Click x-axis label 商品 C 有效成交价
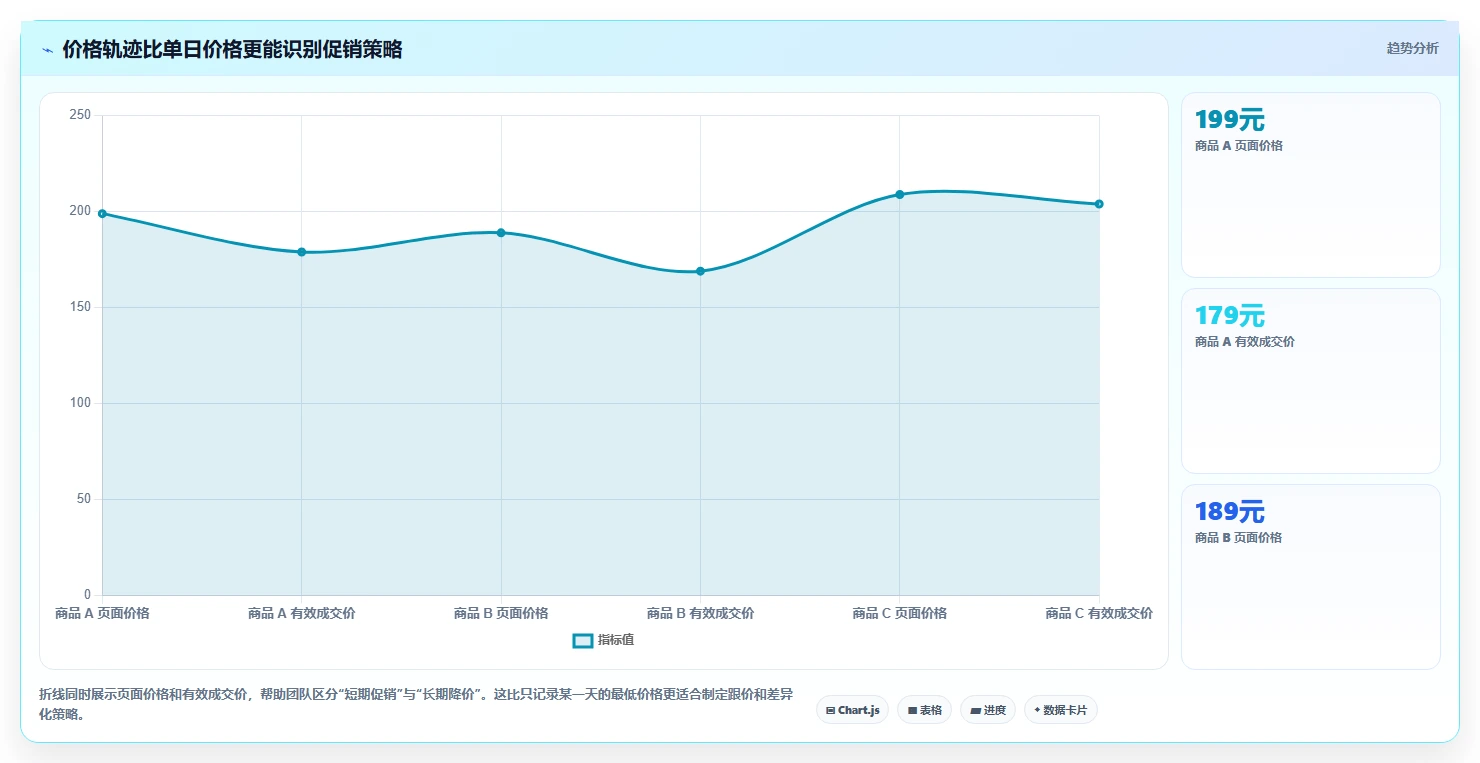Image resolution: width=1480 pixels, height=763 pixels. 1099,613
